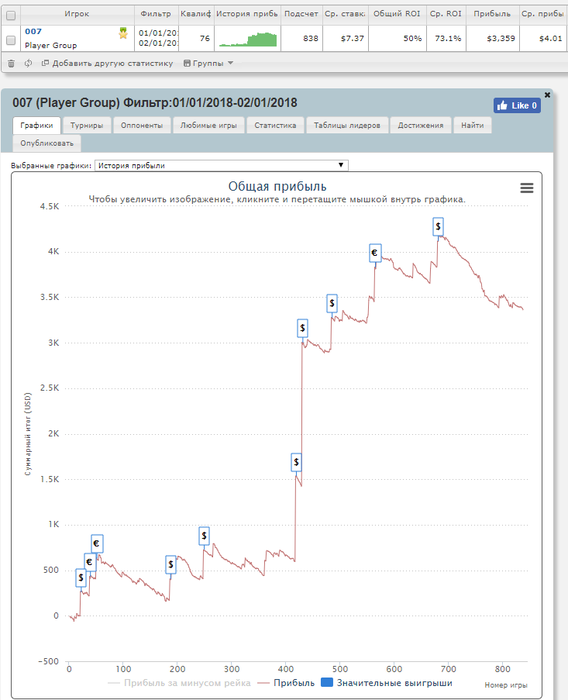Click the refresh statistics icon
The image size is (568, 700).
point(28,63)
